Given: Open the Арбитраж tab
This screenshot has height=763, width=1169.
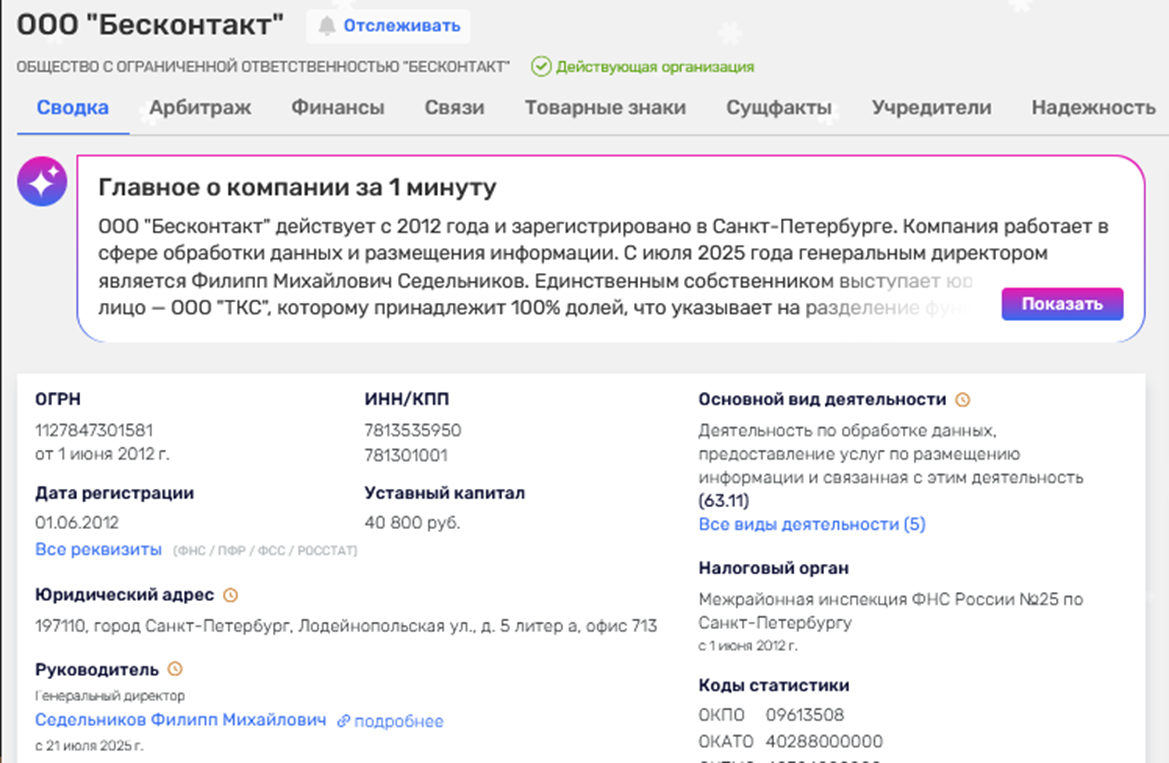Looking at the screenshot, I should click(200, 107).
